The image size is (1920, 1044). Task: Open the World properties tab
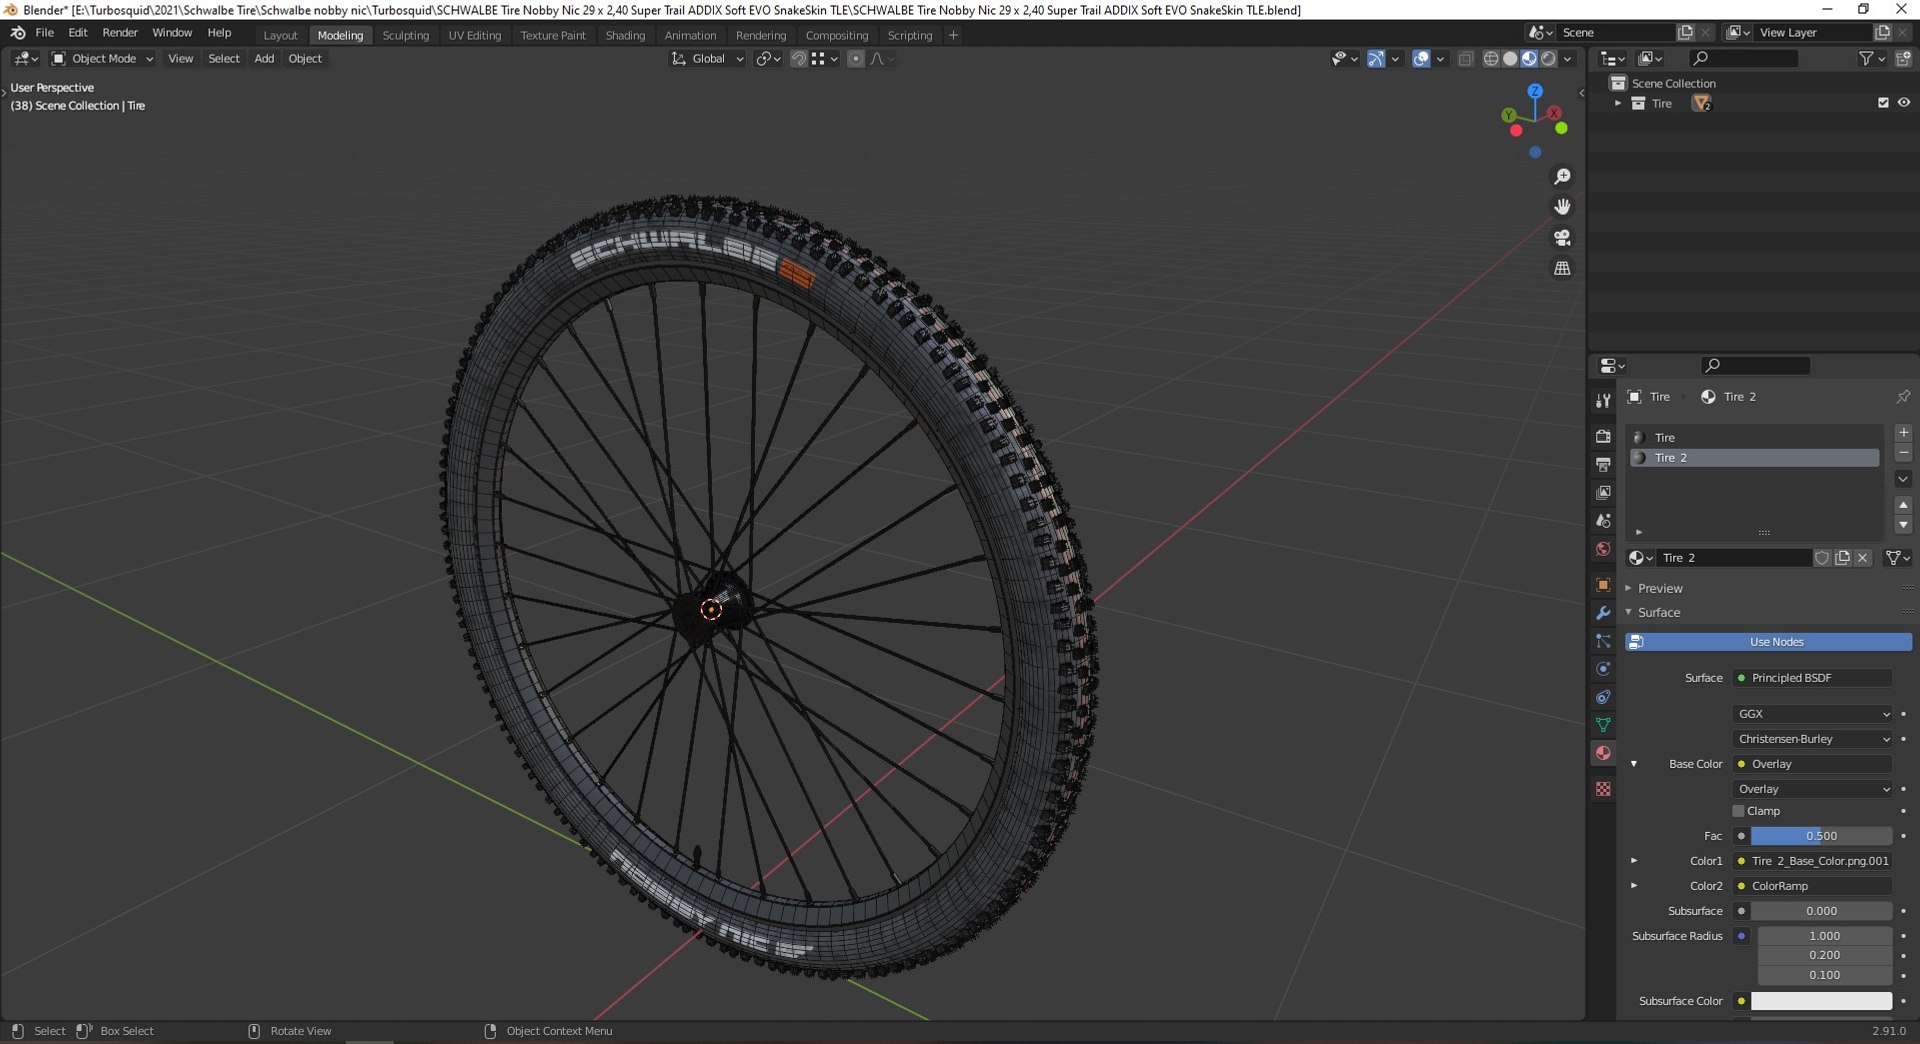(1603, 549)
